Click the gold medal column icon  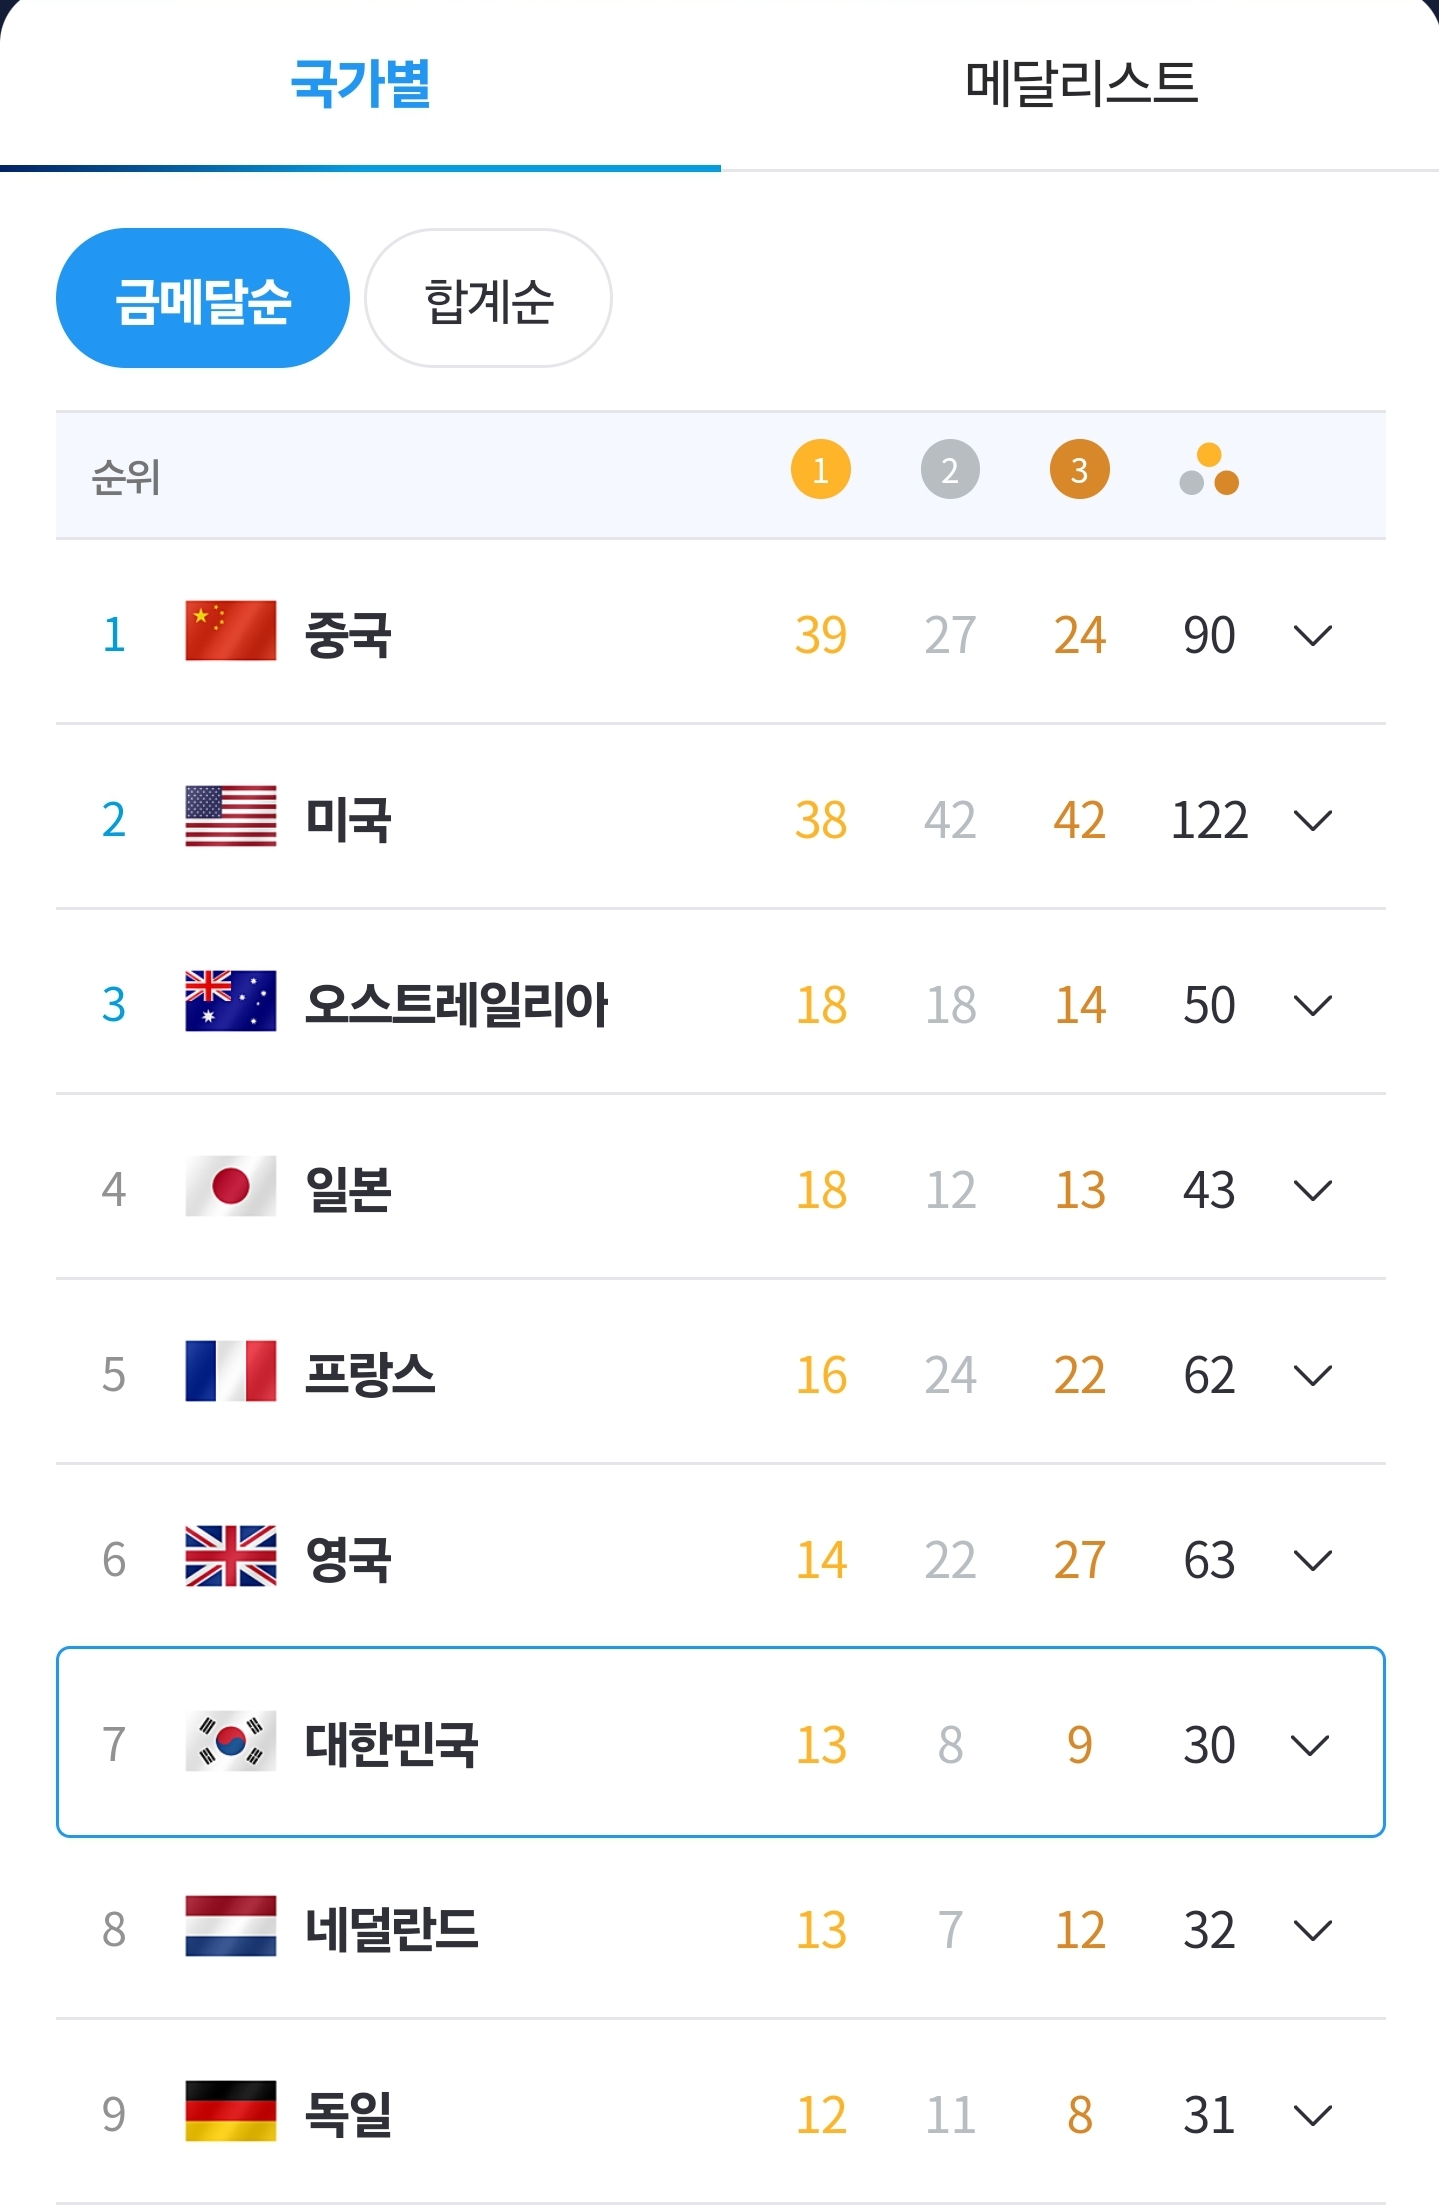pos(820,469)
